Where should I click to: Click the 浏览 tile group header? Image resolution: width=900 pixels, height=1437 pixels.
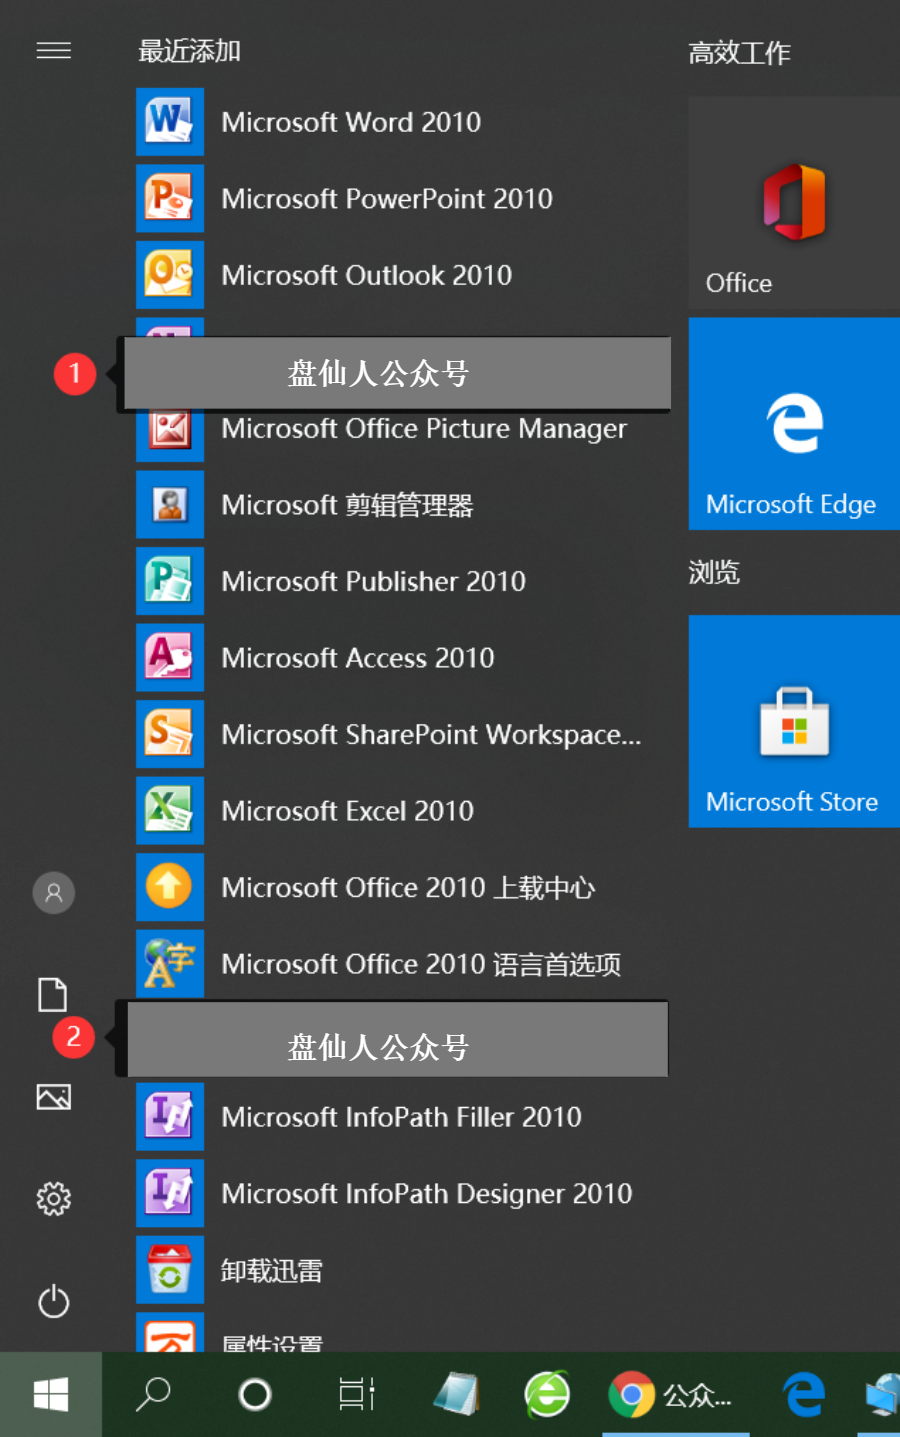(x=714, y=572)
